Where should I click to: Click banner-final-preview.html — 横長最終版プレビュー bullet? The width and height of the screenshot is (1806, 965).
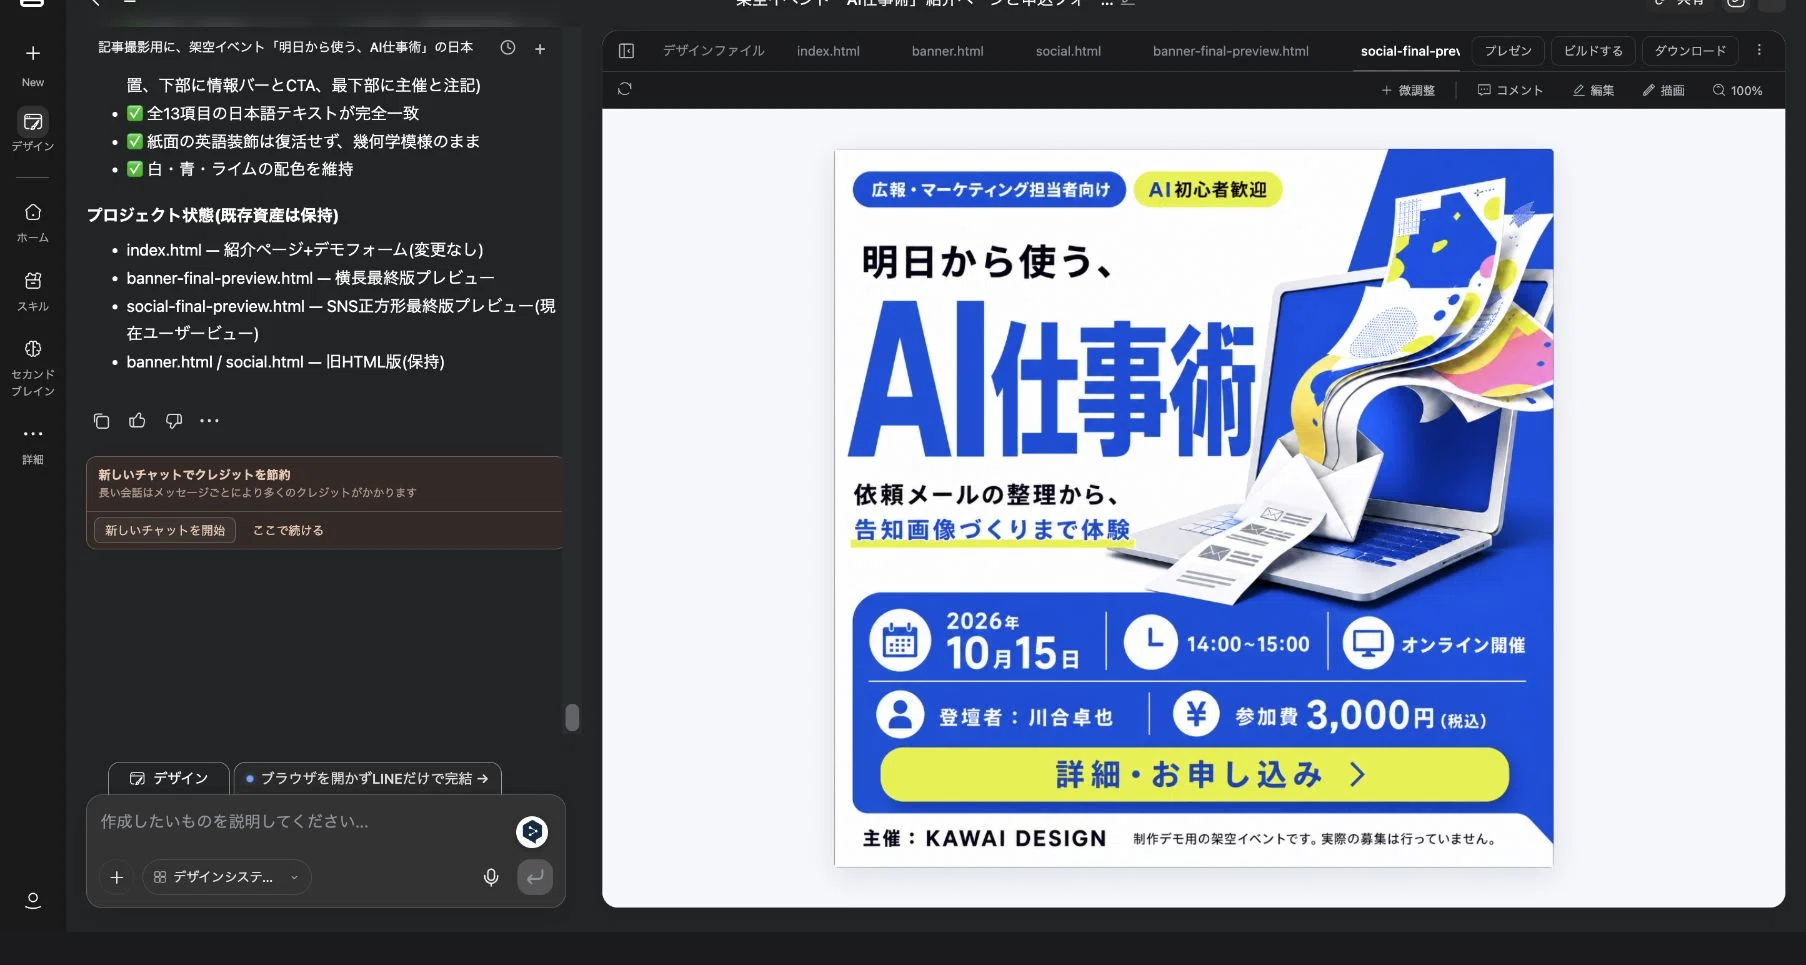tap(311, 278)
